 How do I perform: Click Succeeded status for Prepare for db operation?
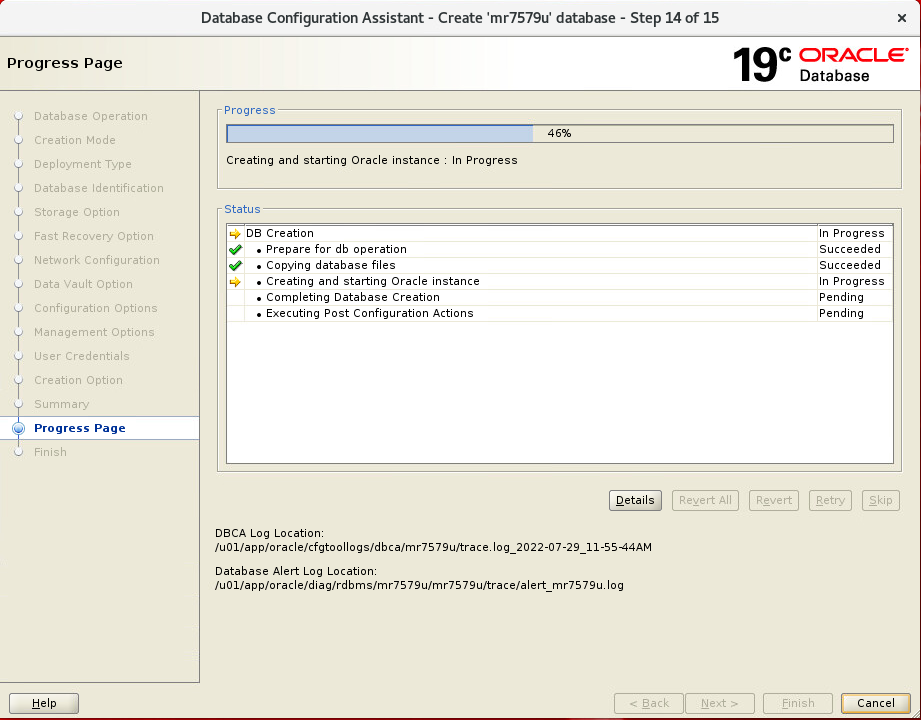850,249
